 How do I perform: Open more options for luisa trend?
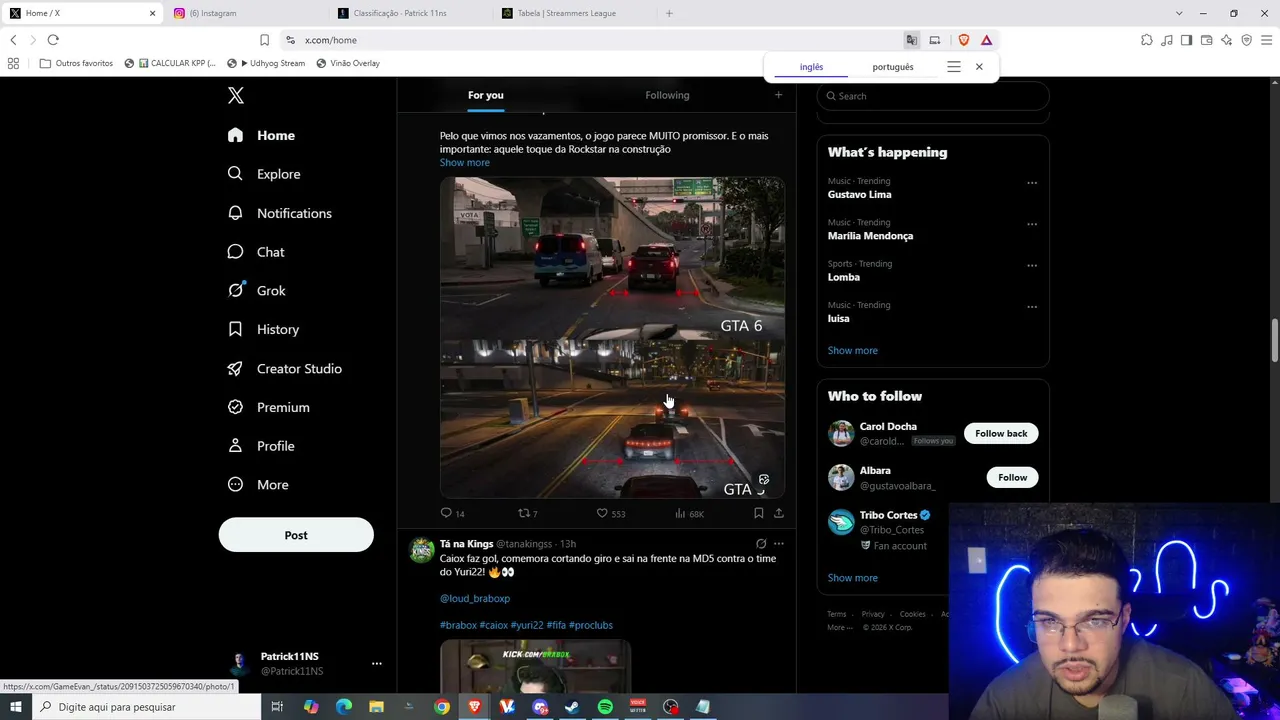pos(1032,307)
